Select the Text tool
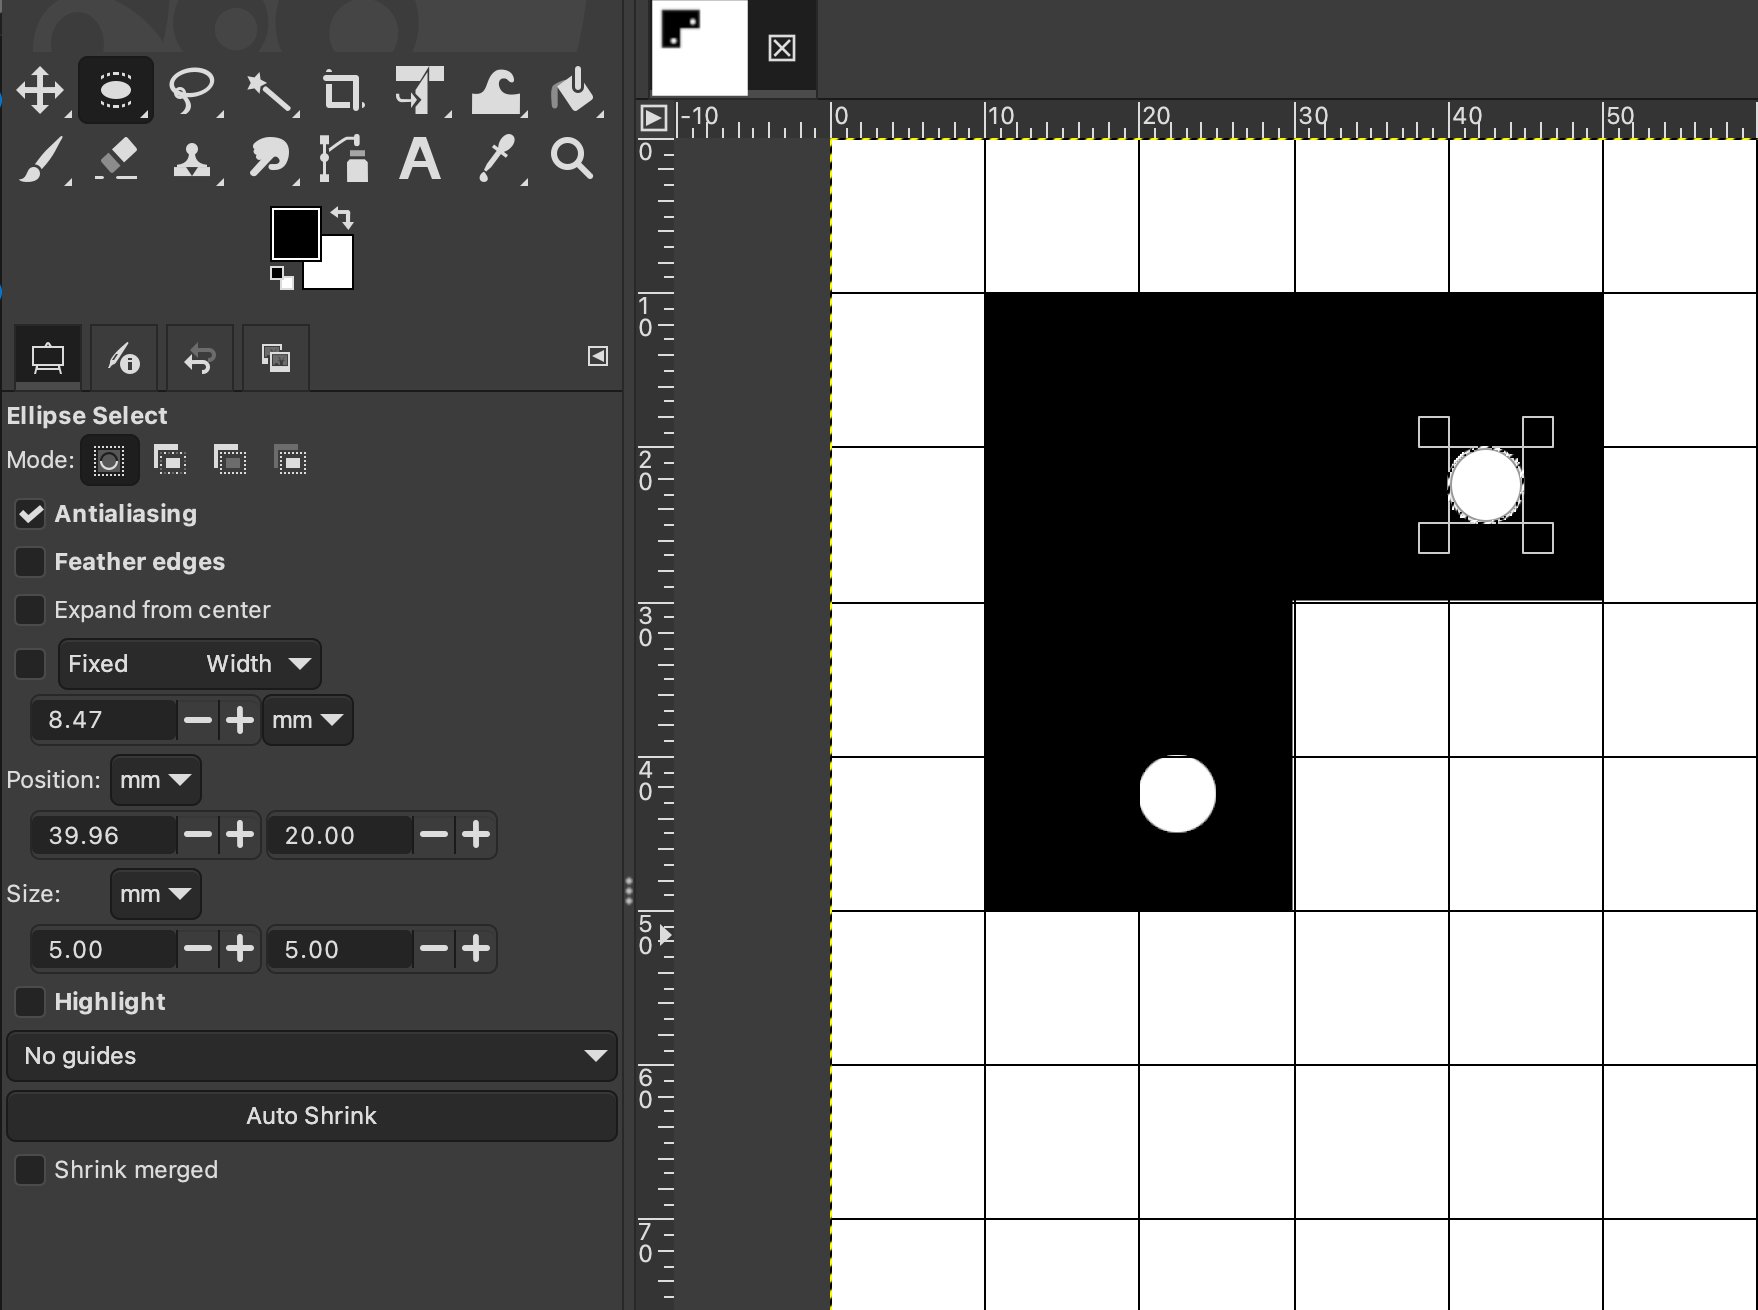The width and height of the screenshot is (1758, 1310). click(x=420, y=159)
